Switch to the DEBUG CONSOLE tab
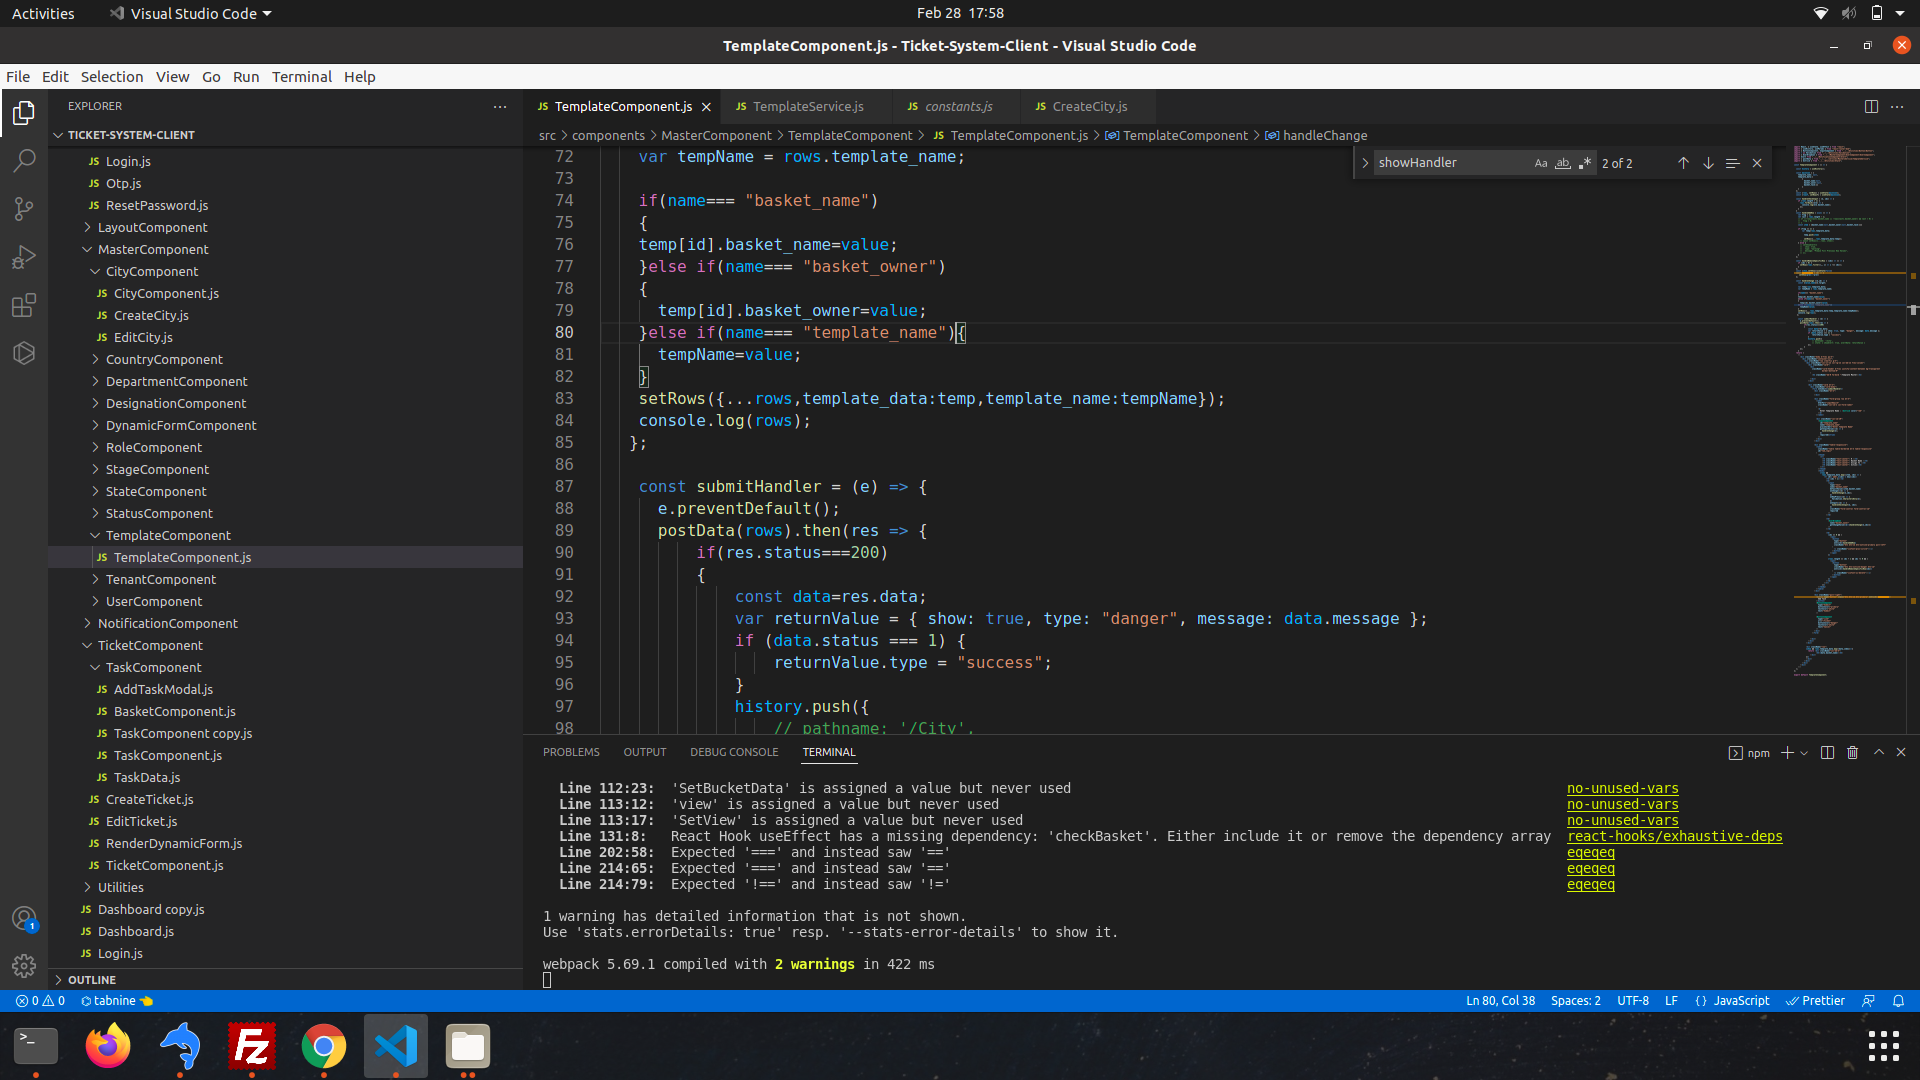This screenshot has width=1920, height=1080. (734, 752)
